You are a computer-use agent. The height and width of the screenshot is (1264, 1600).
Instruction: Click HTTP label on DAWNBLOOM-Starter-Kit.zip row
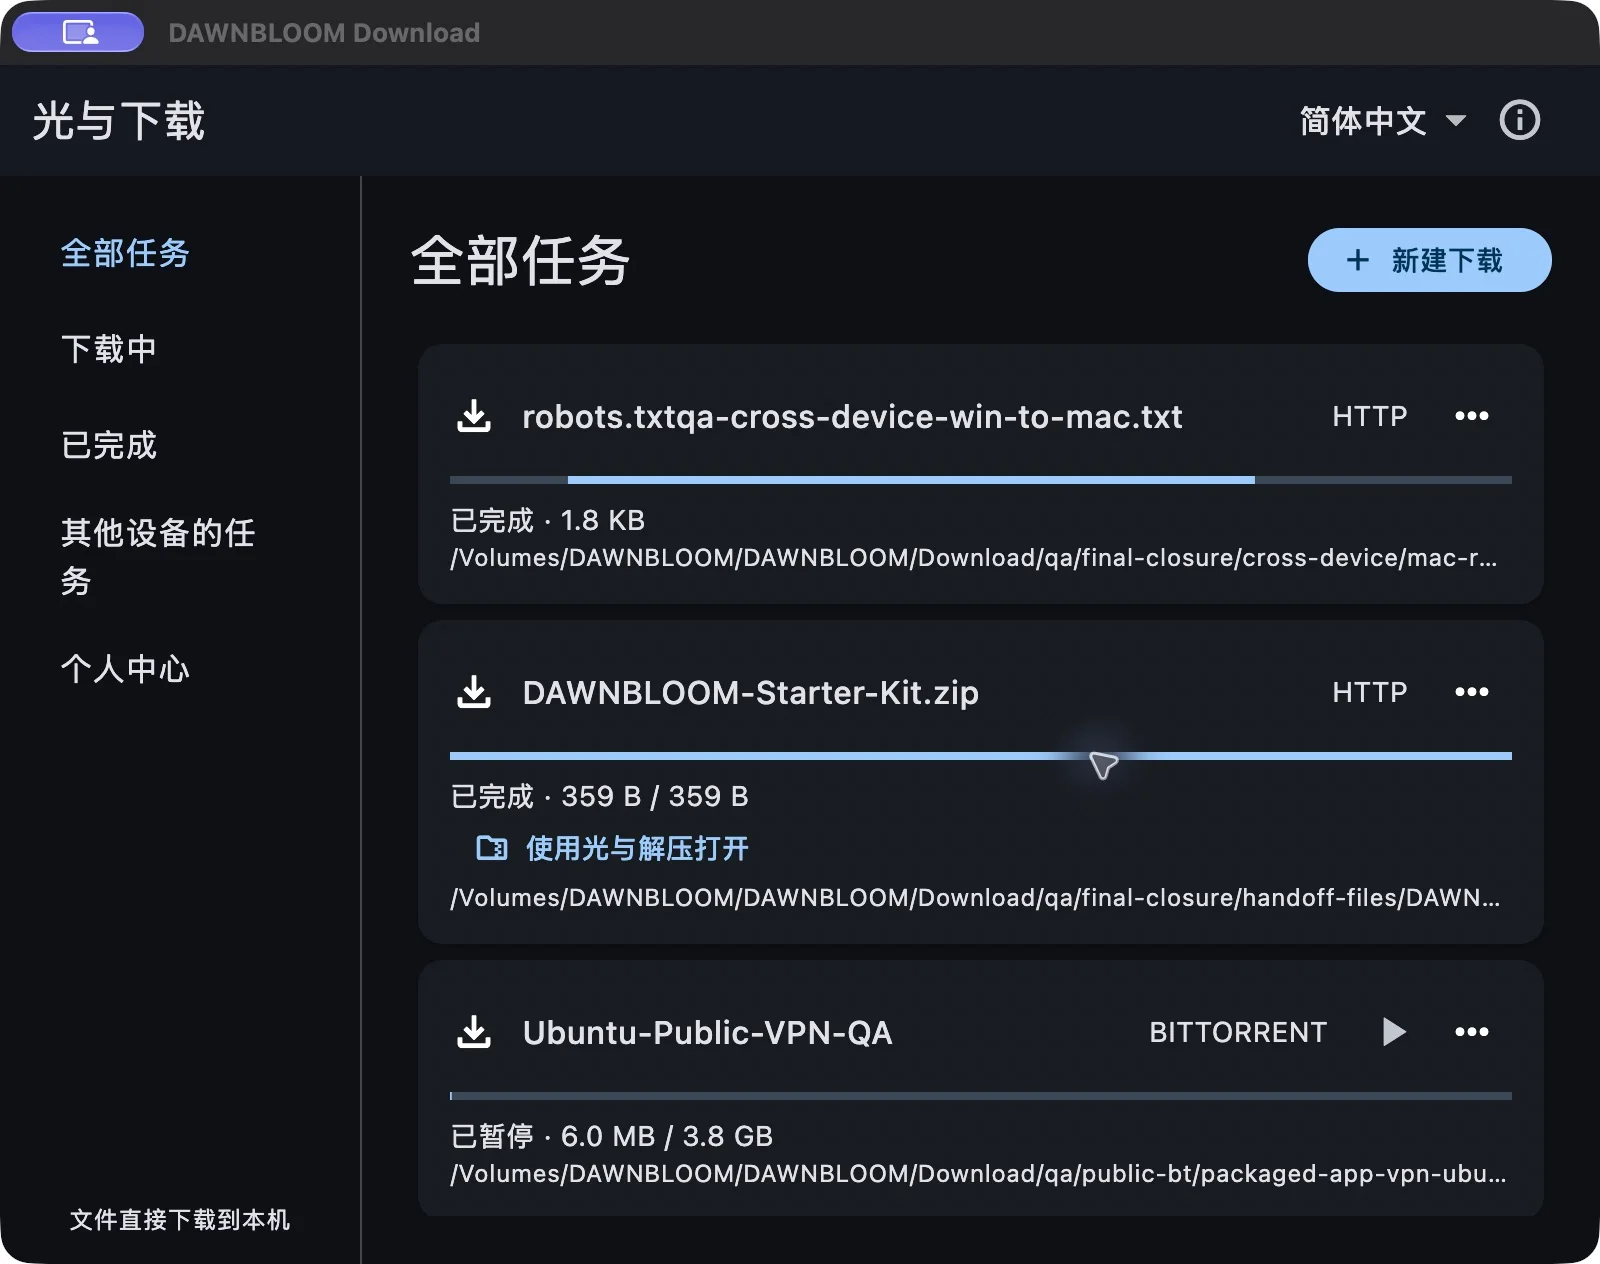click(x=1369, y=692)
